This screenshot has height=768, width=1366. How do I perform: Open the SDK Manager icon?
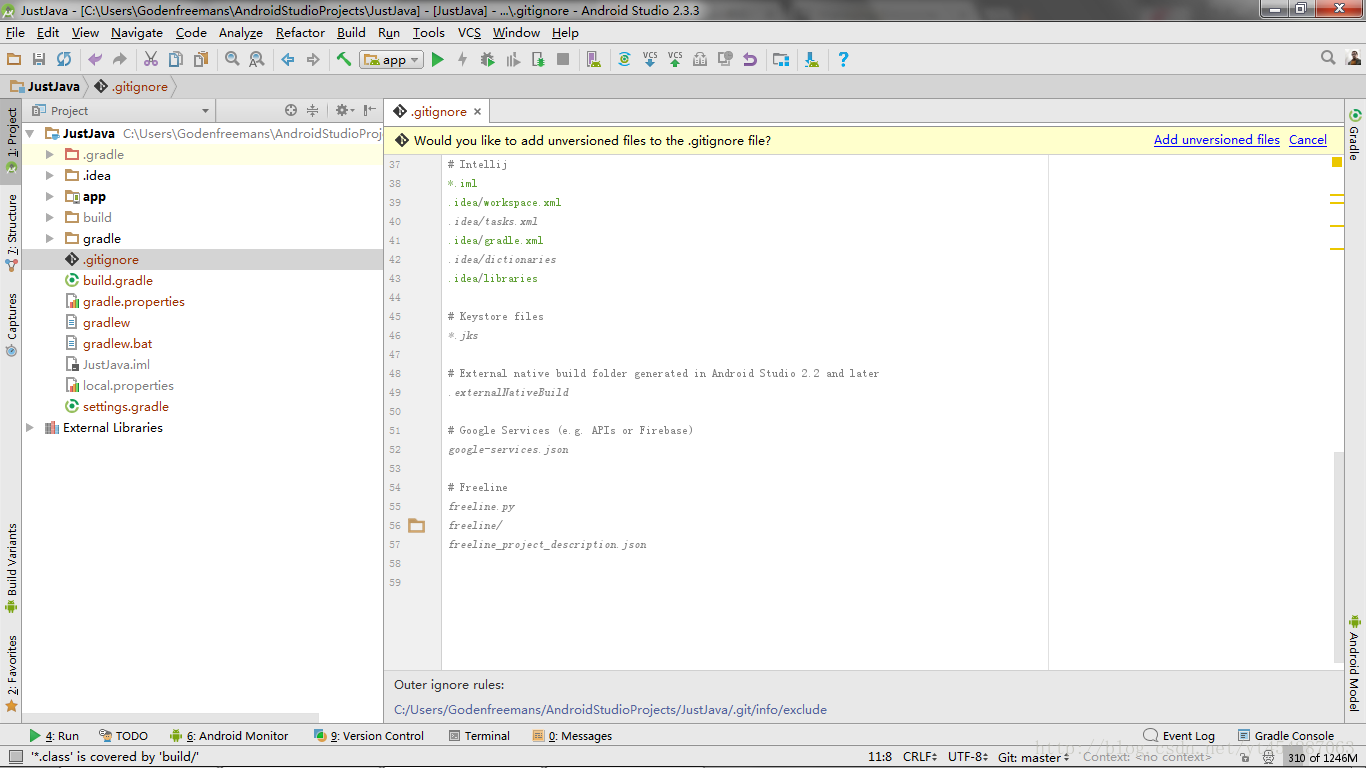pyautogui.click(x=811, y=60)
